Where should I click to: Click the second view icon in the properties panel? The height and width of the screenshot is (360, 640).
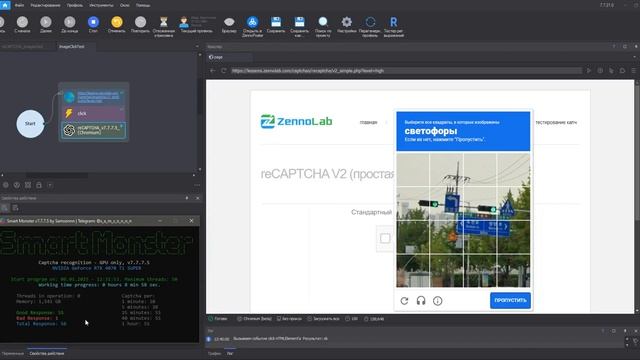[x=16, y=208]
